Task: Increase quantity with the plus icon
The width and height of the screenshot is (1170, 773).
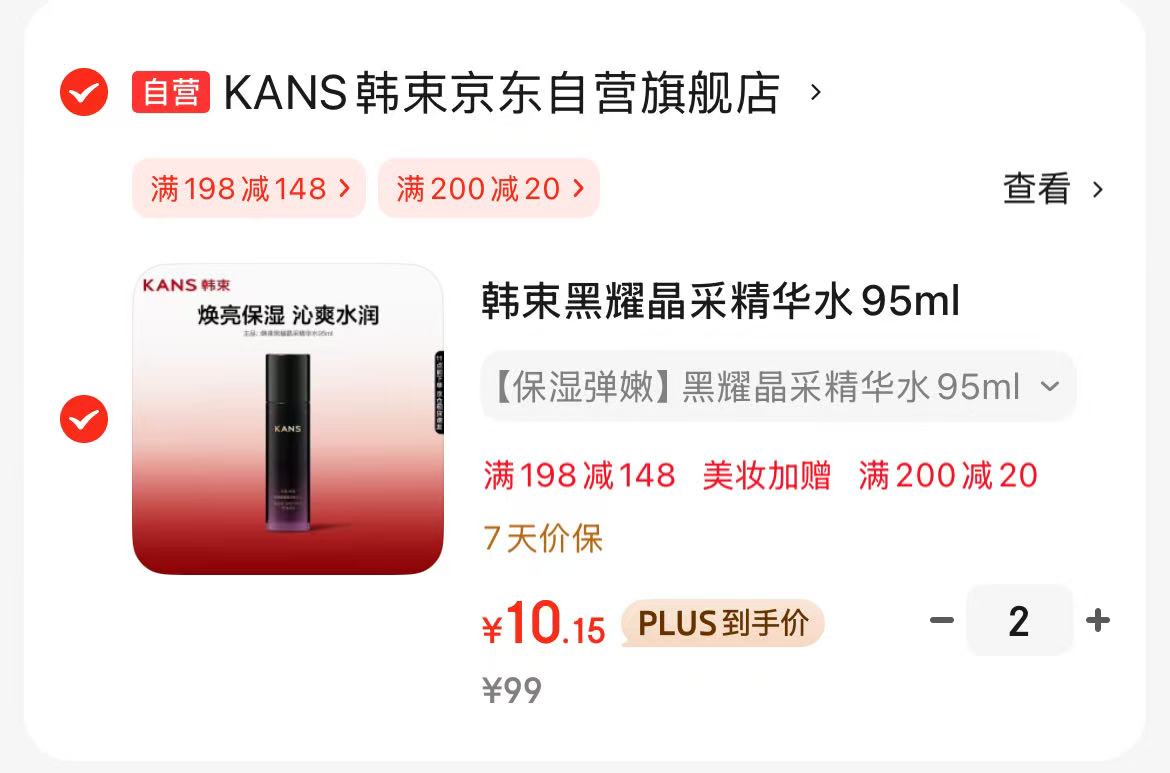Action: tap(1098, 620)
